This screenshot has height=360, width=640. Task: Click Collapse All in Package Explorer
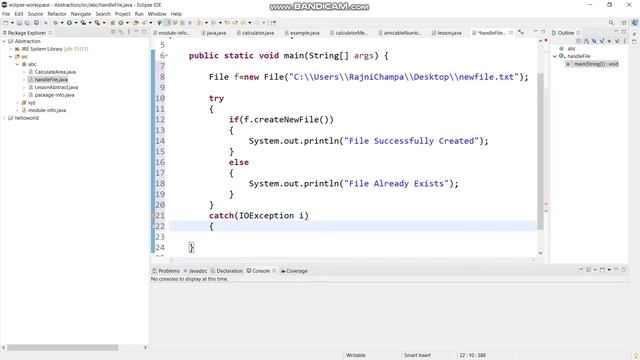pyautogui.click(x=113, y=32)
